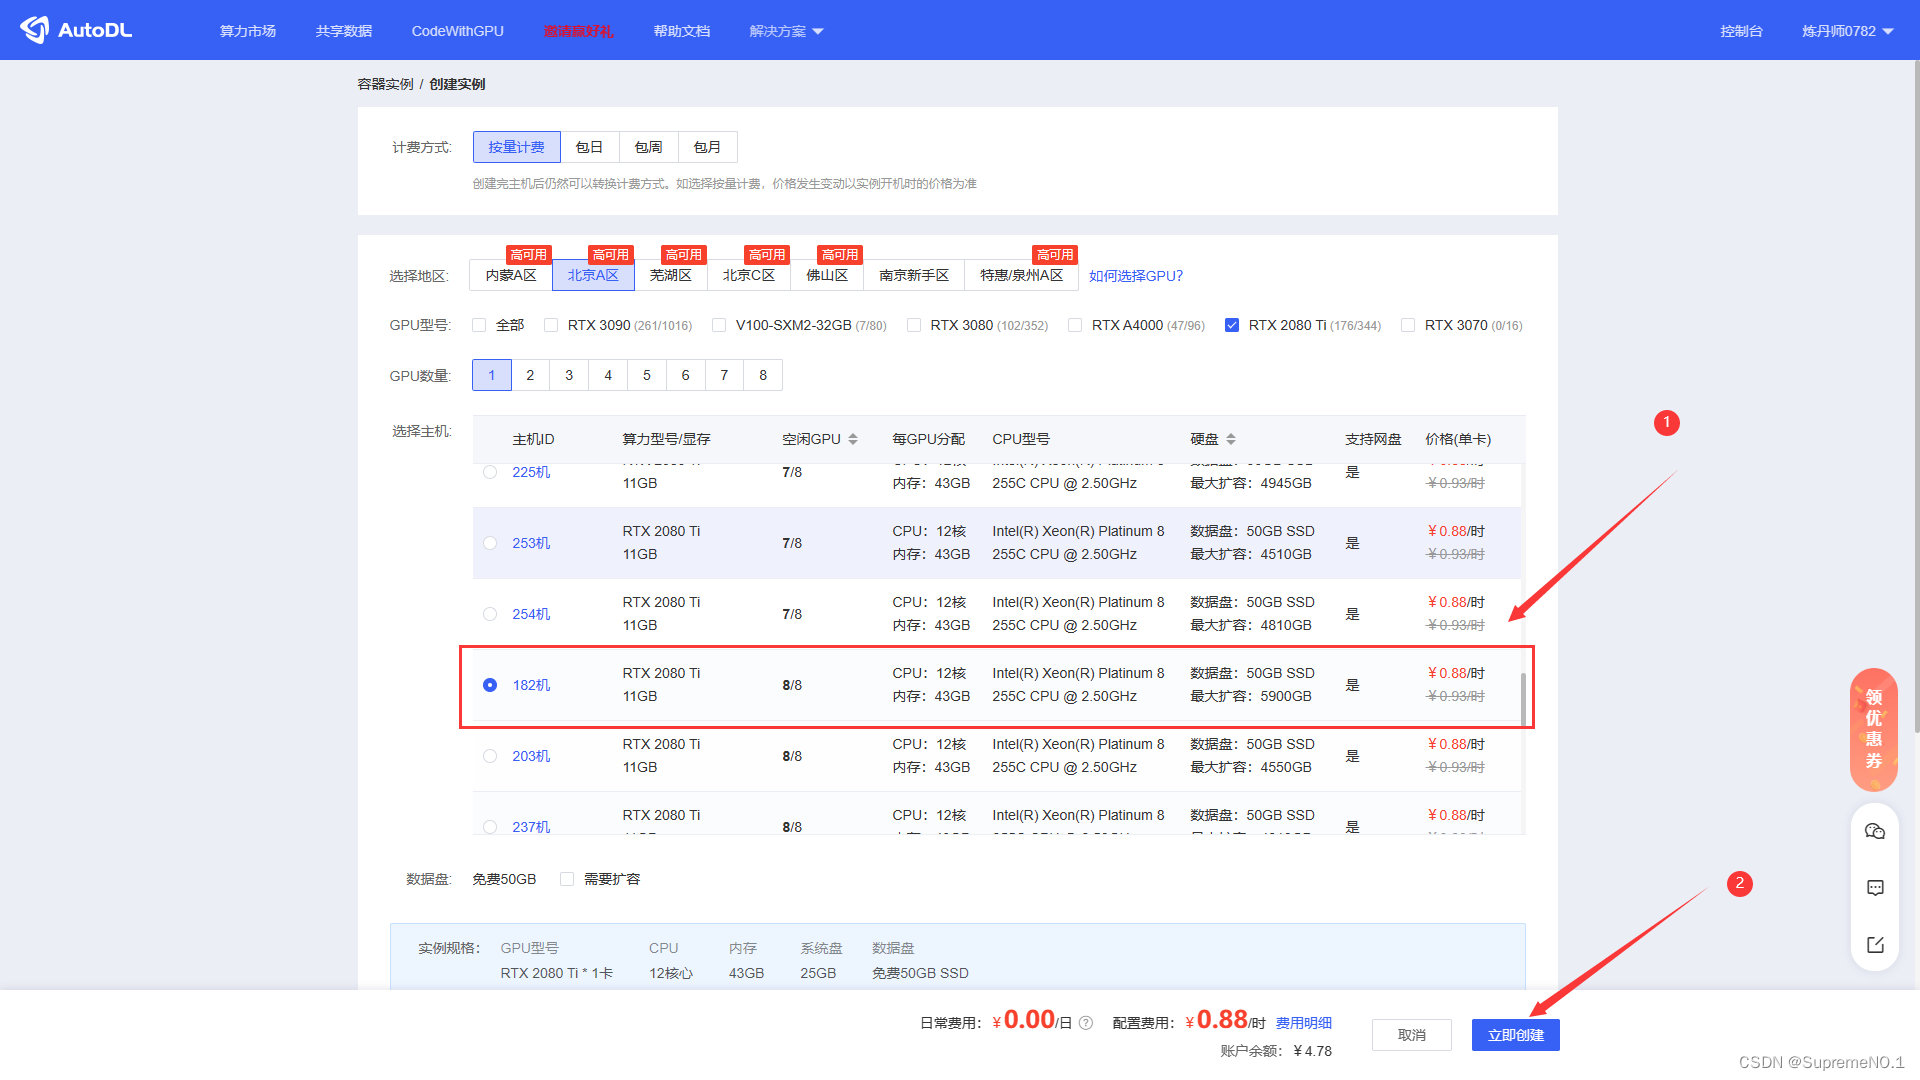Click the 立即创建 button
Screen dimensions: 1920x1080
[x=1516, y=1035]
